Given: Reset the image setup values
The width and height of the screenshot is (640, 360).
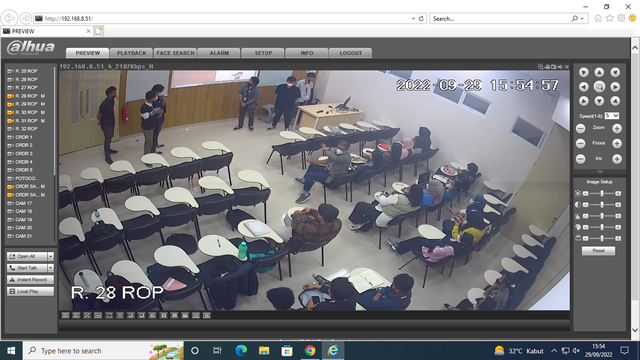Looking at the screenshot, I should 598,251.
